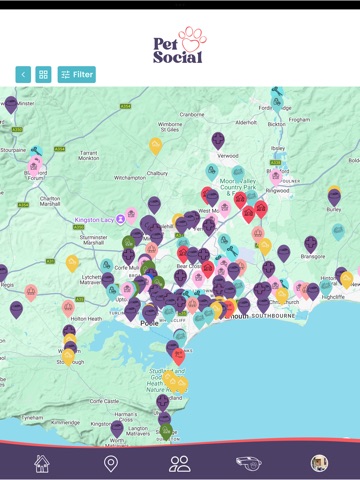Select the purple pin near Burley
360x480 pixels.
pos(334,198)
